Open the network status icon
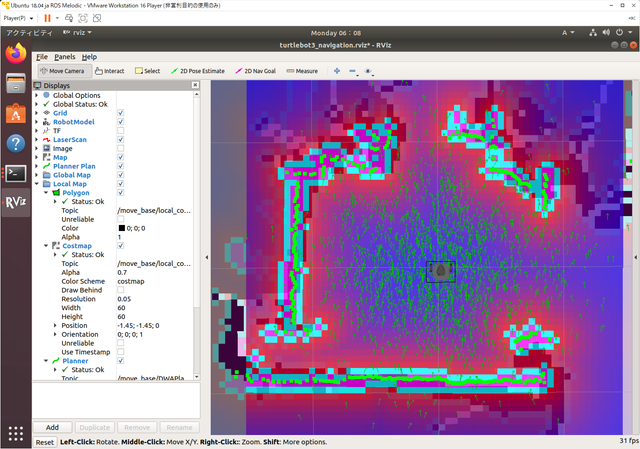Viewport: 640px width, 449px height. coord(593,33)
